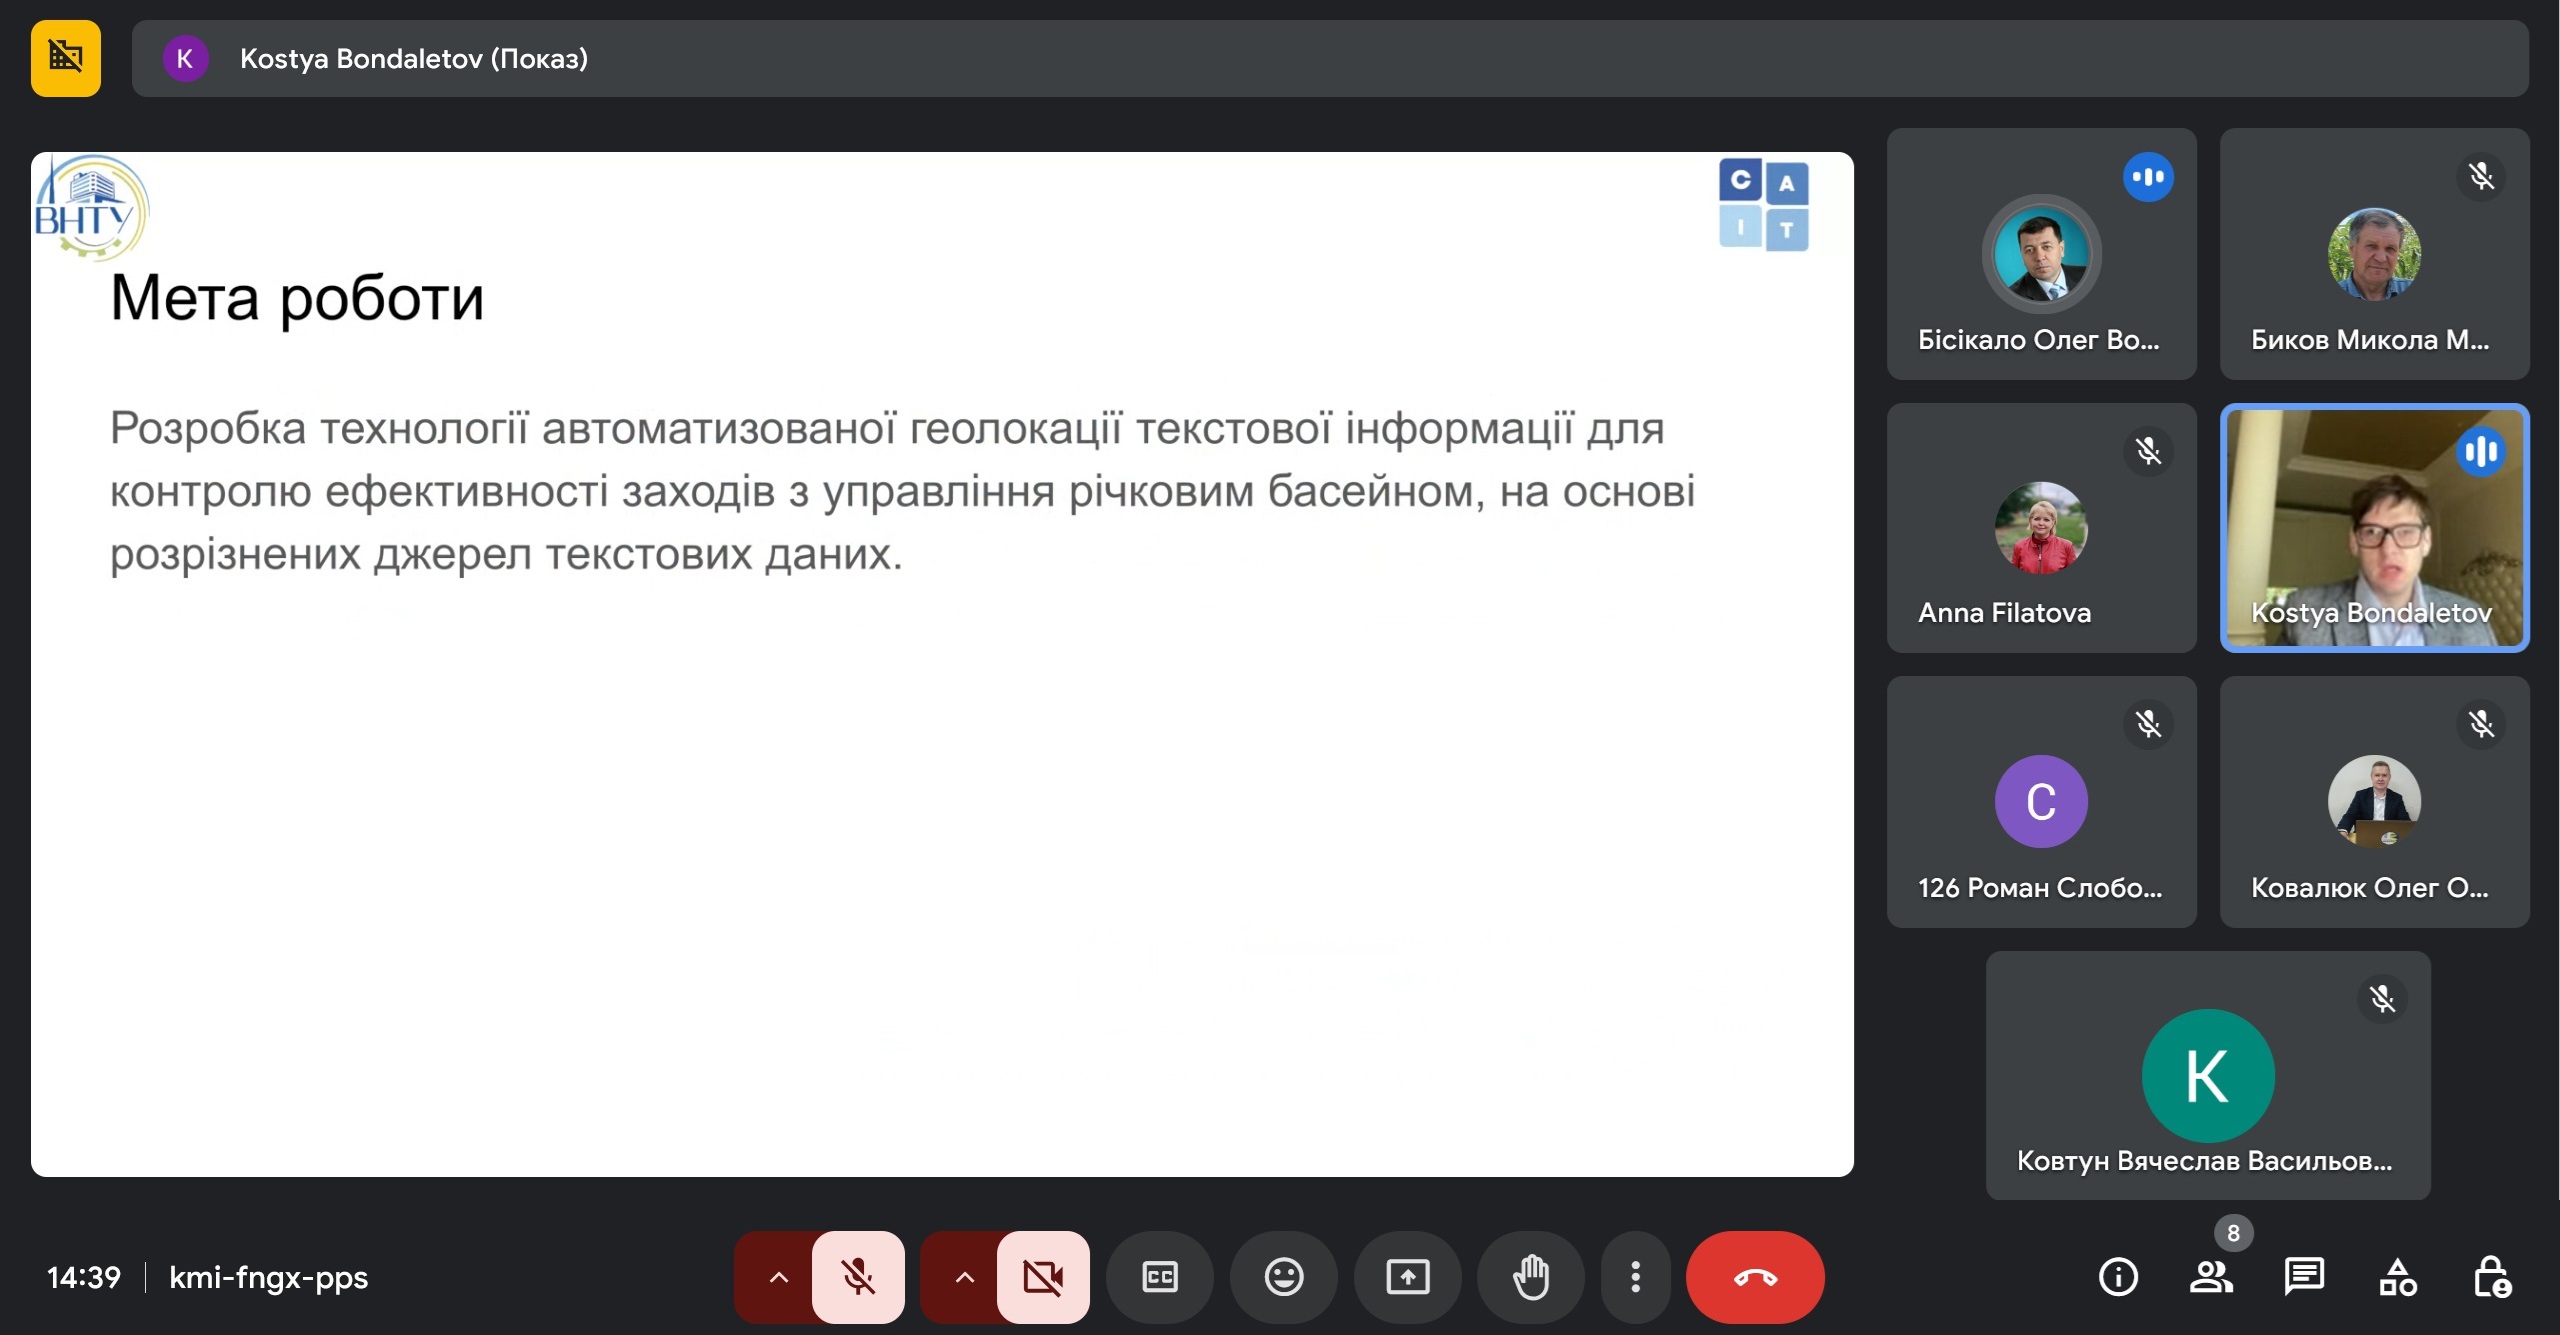Click the green K avatar of Ковтун Вячеслав
This screenshot has width=2560, height=1335.
pyautogui.click(x=2208, y=1075)
